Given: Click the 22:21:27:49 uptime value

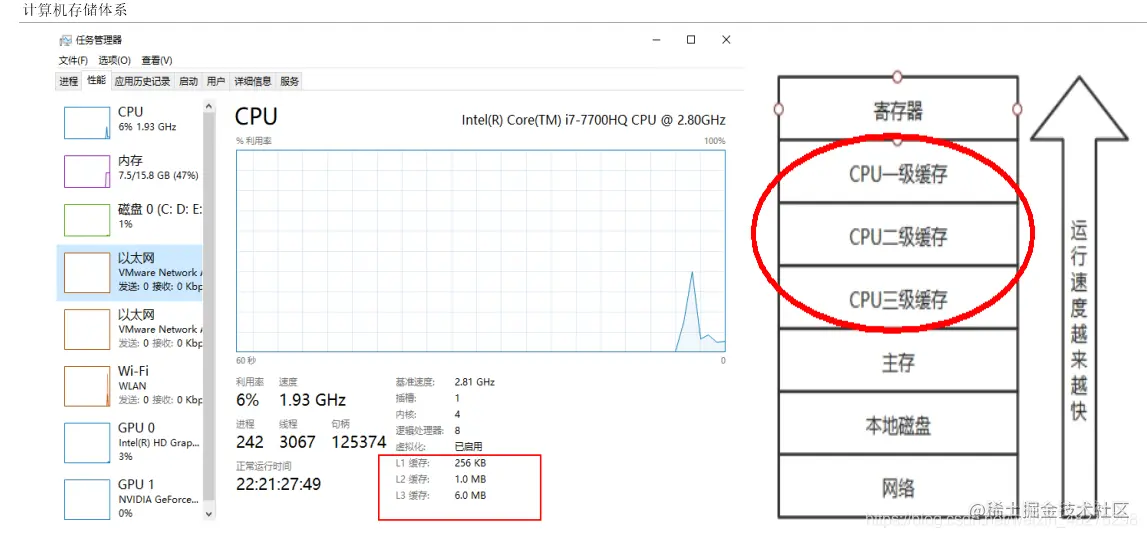Looking at the screenshot, I should click(278, 484).
